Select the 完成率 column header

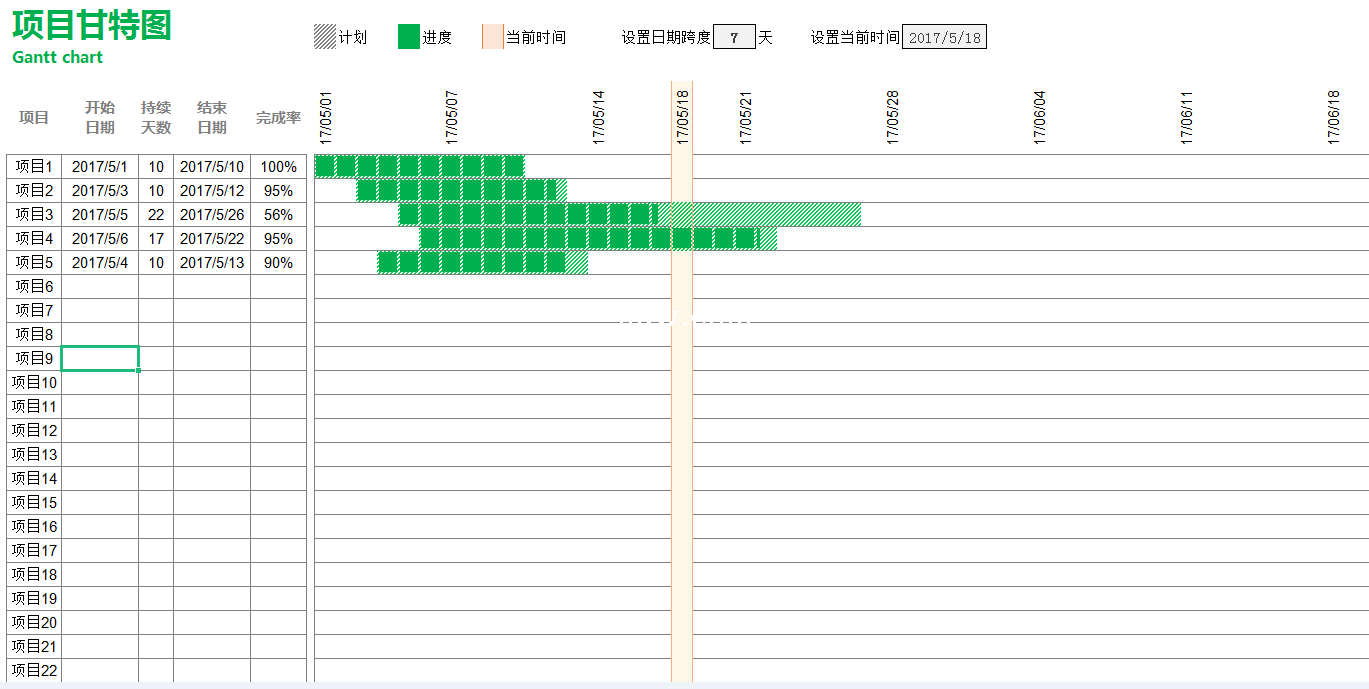(278, 118)
